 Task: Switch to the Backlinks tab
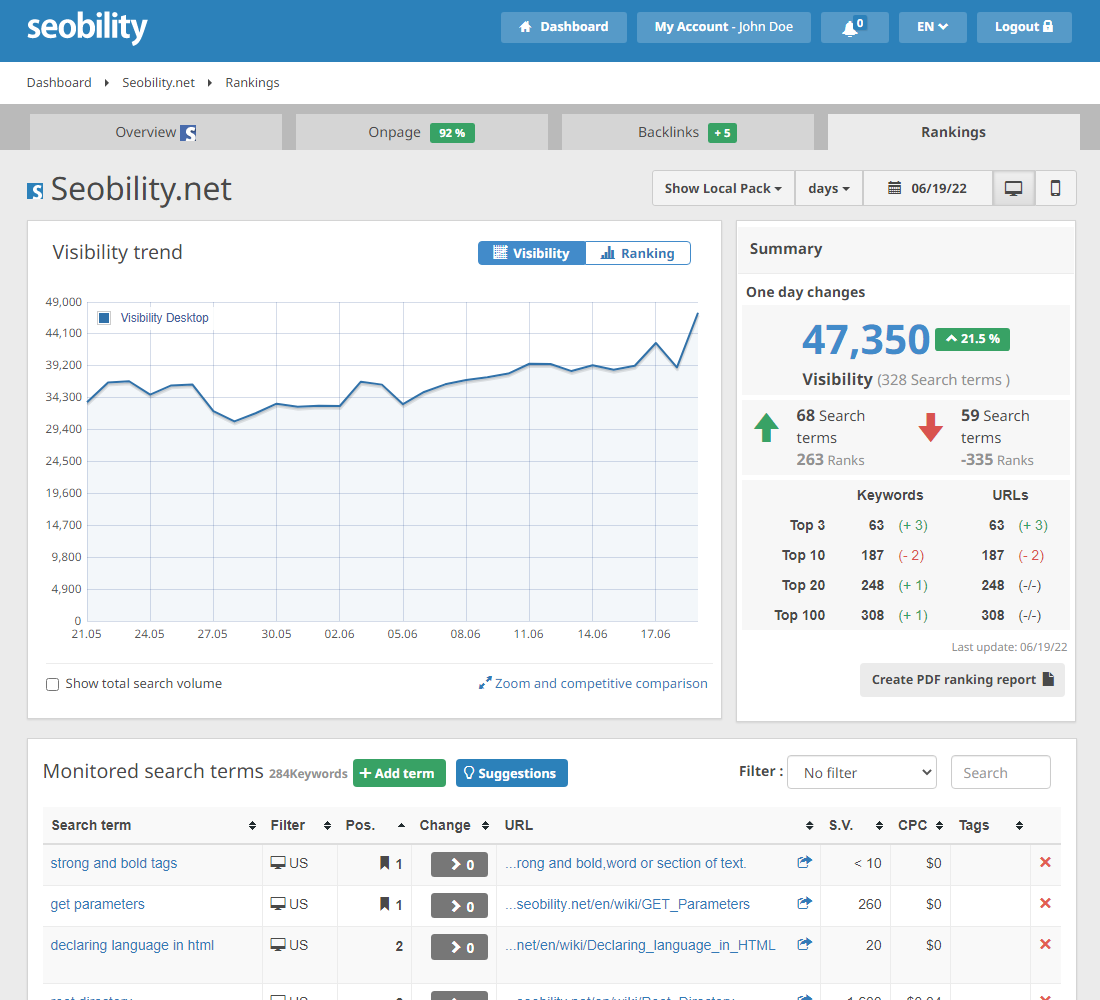tap(687, 131)
